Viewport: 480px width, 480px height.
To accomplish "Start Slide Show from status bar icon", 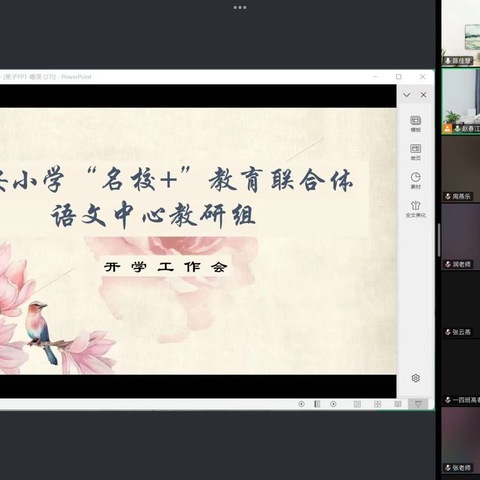I will point(418,404).
